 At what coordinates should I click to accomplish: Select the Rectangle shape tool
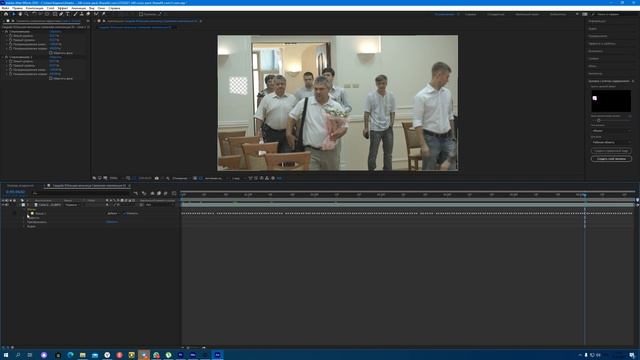click(x=55, y=14)
